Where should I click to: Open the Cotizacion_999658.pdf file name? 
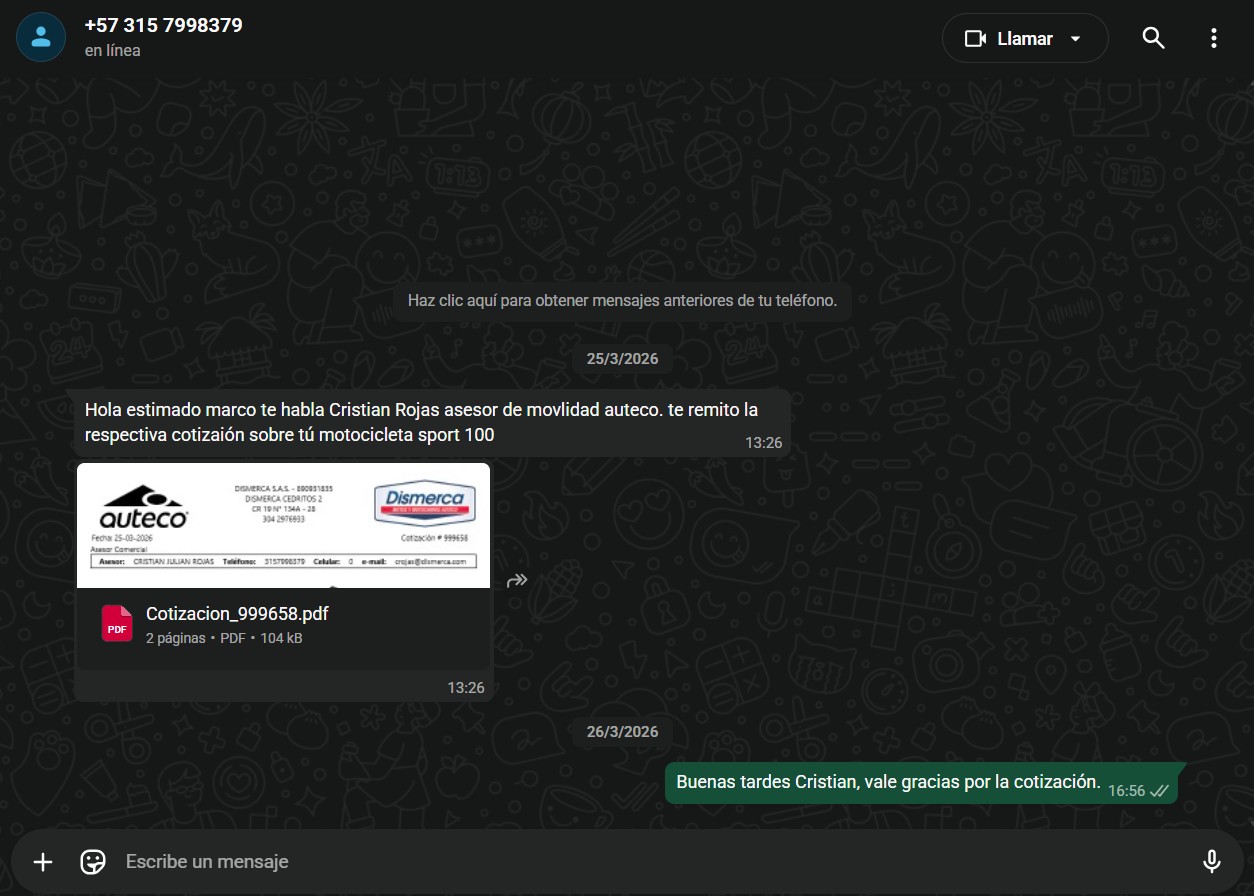pos(237,614)
